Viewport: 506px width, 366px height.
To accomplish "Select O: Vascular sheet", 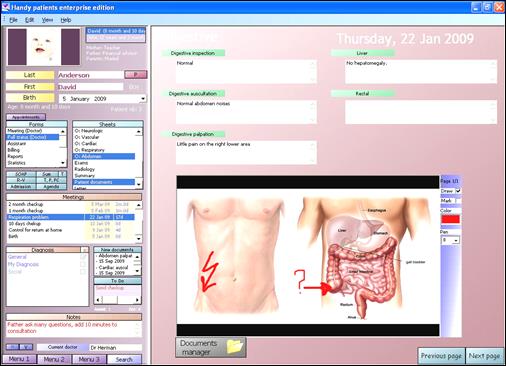I will (x=104, y=137).
